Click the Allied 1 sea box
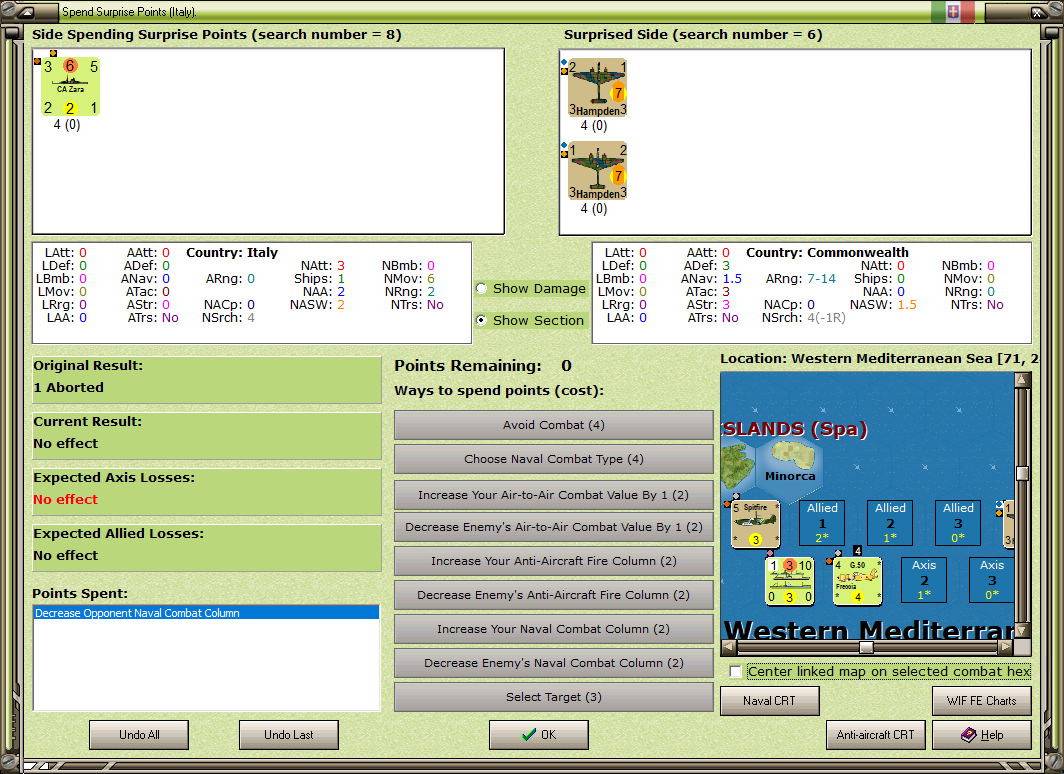This screenshot has height=774, width=1064. (x=822, y=522)
